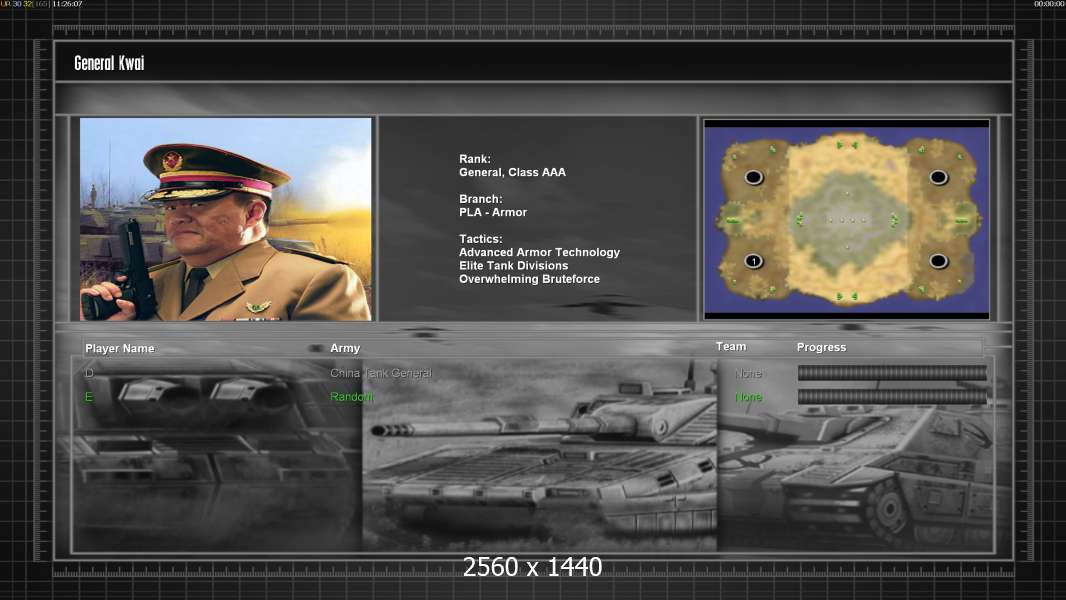Click the 'Progress' column header
The image size is (1066, 600).
pos(821,347)
